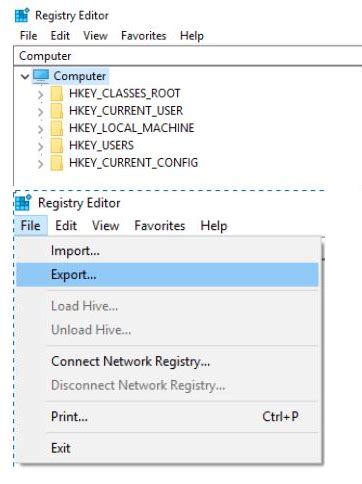Open Favorites menu in lower Registry Editor
The height and width of the screenshot is (484, 362).
tap(160, 226)
